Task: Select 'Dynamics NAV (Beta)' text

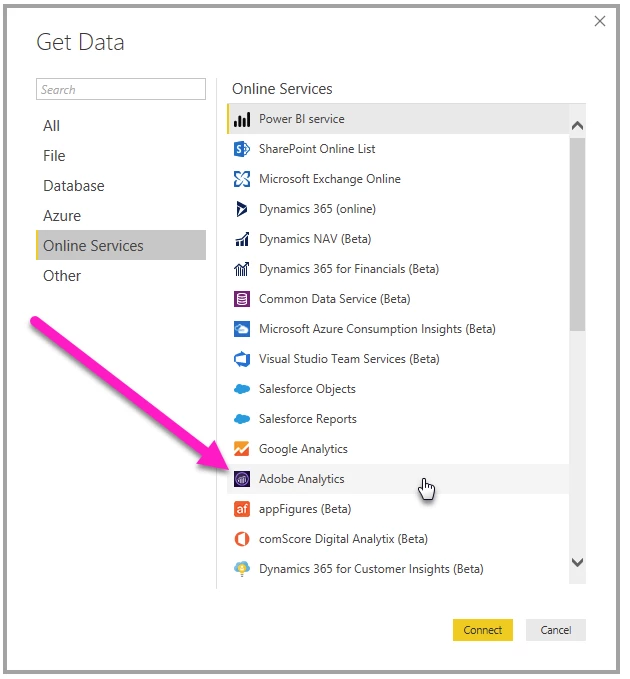Action: coord(315,239)
